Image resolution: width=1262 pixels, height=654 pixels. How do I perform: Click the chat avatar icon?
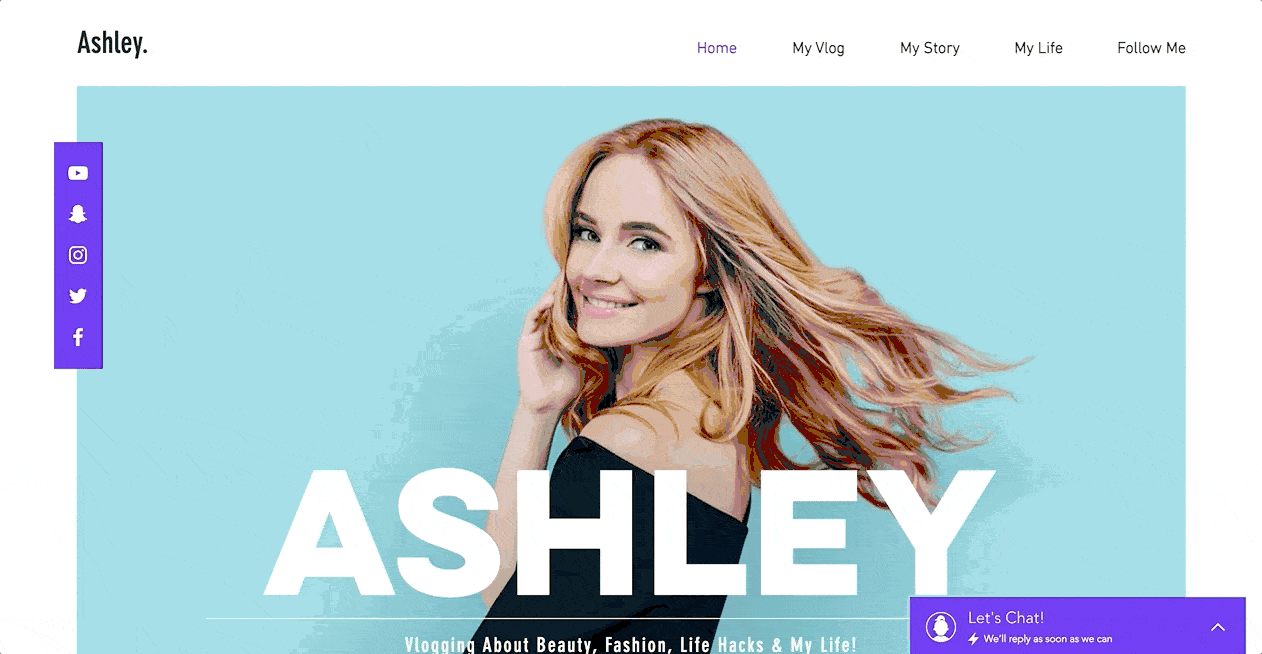point(941,627)
